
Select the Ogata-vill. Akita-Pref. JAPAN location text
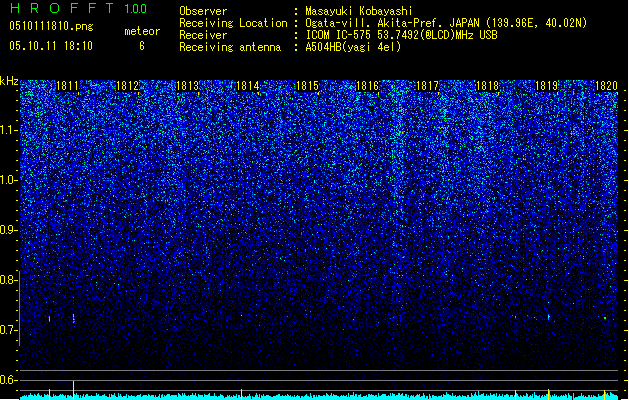point(446,23)
